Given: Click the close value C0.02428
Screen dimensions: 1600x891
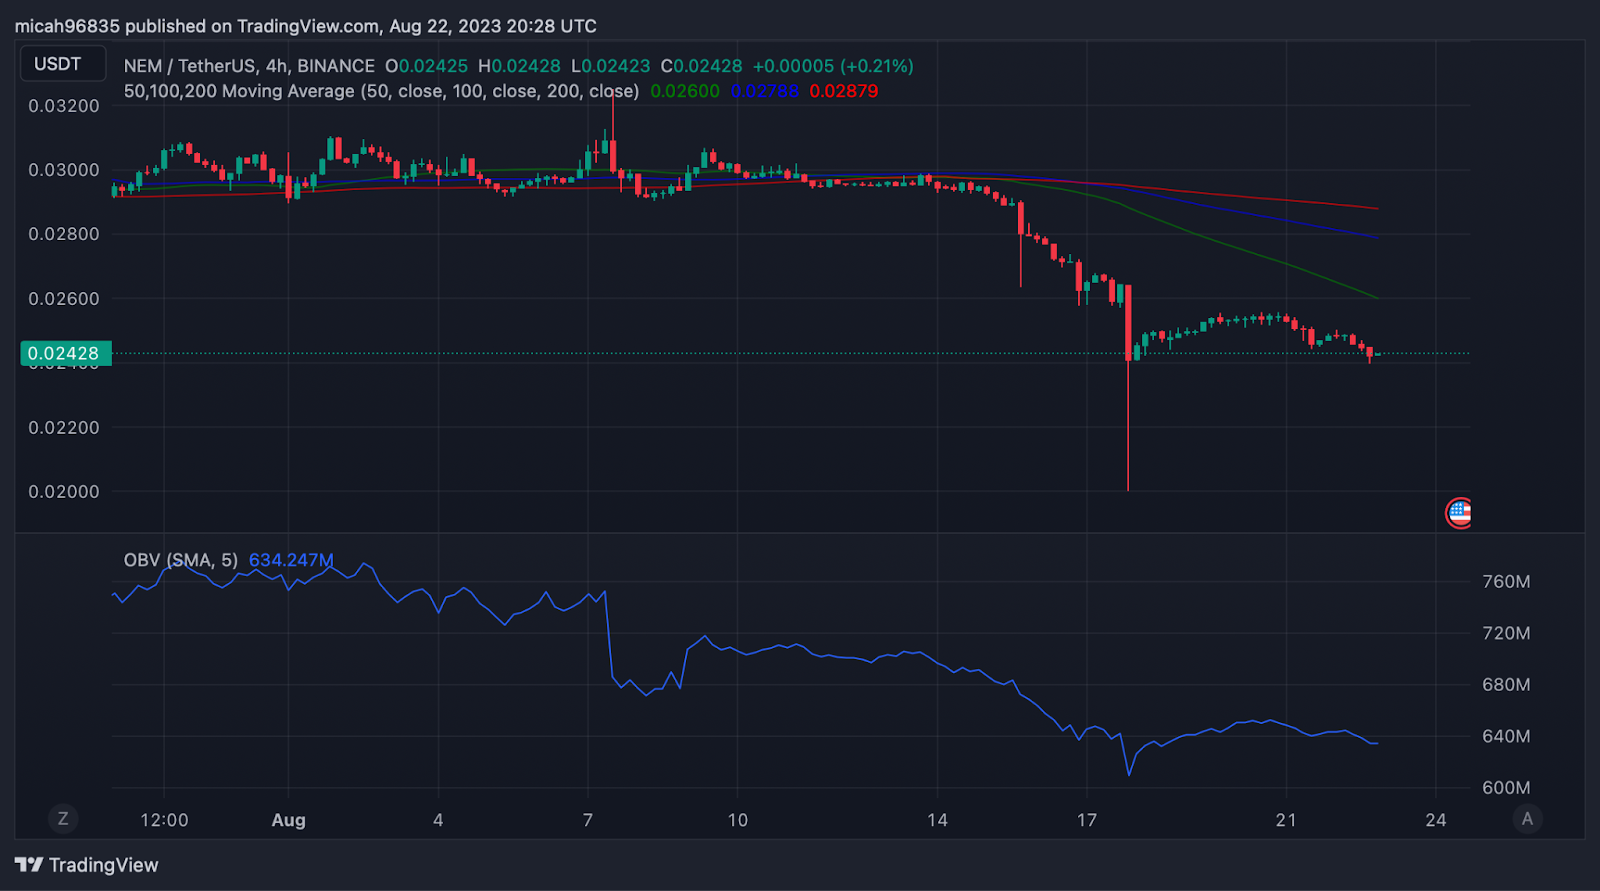Looking at the screenshot, I should [701, 66].
